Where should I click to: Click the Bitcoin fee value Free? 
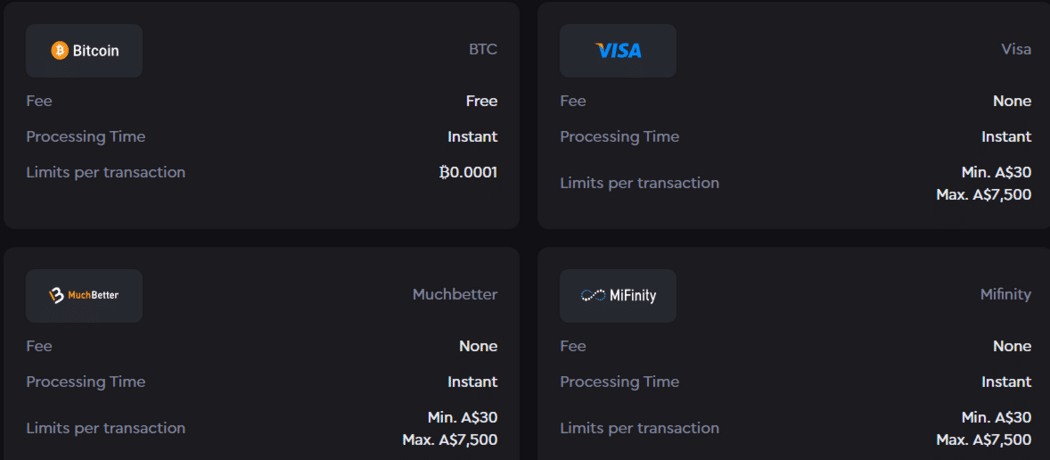(x=481, y=101)
